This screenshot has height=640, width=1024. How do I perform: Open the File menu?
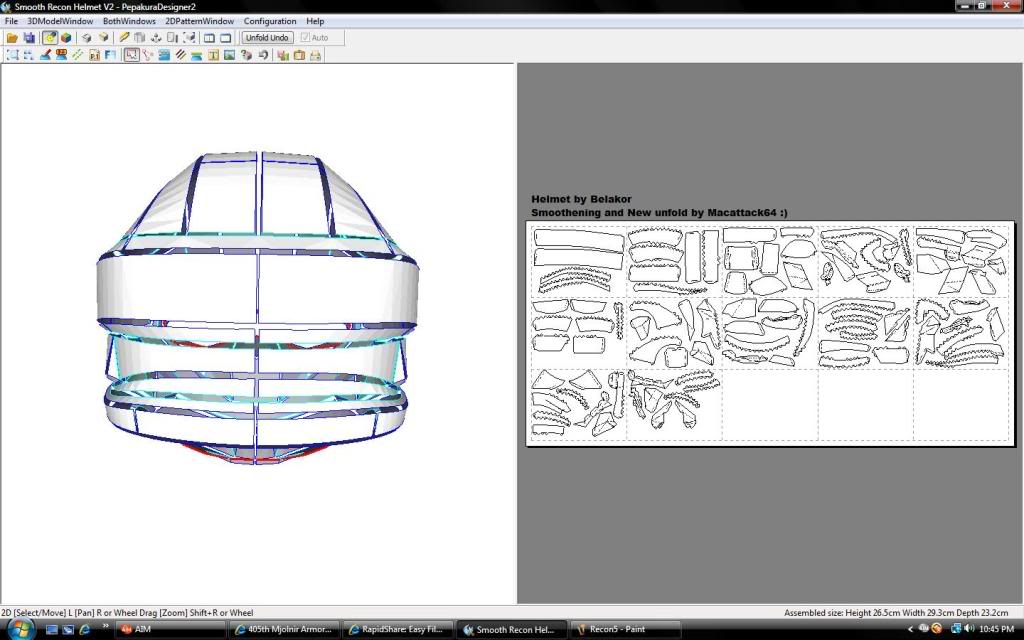[x=11, y=21]
